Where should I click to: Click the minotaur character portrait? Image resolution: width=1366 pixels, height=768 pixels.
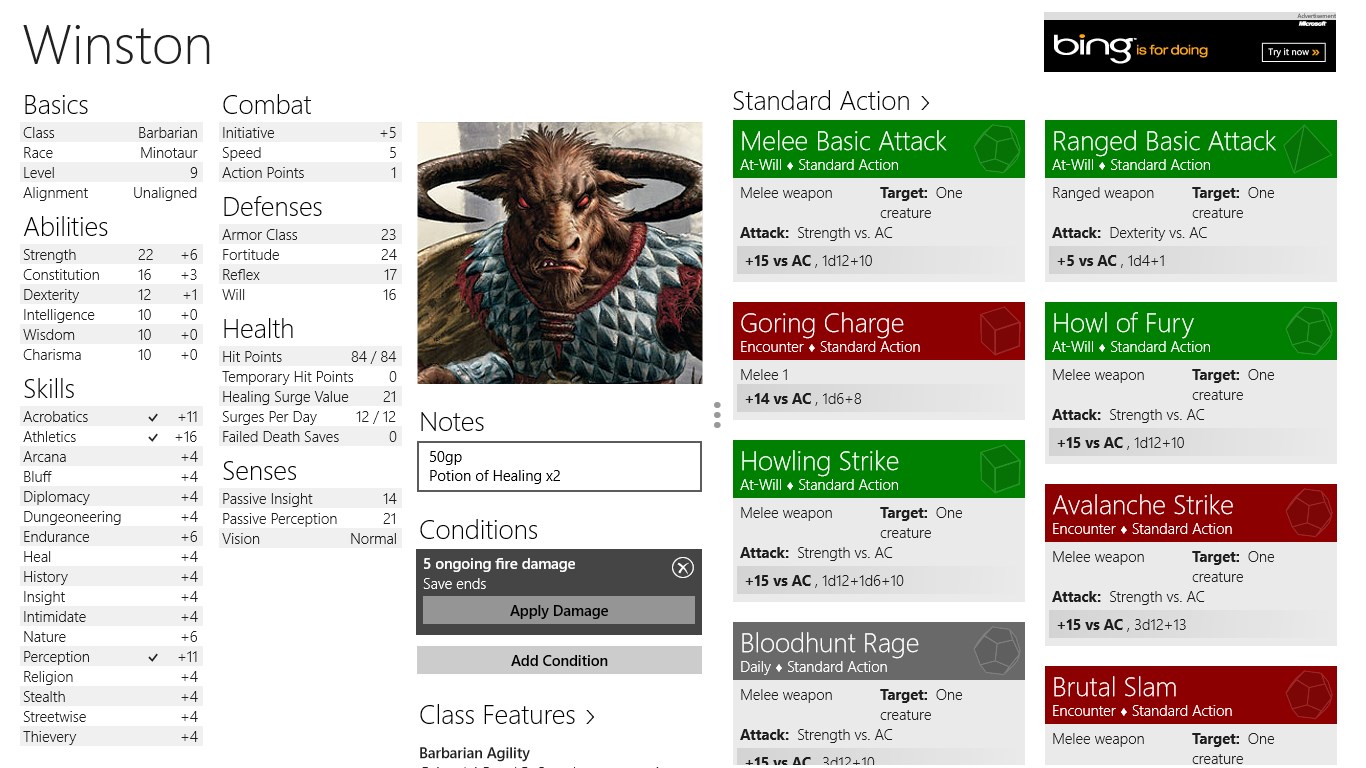tap(559, 253)
